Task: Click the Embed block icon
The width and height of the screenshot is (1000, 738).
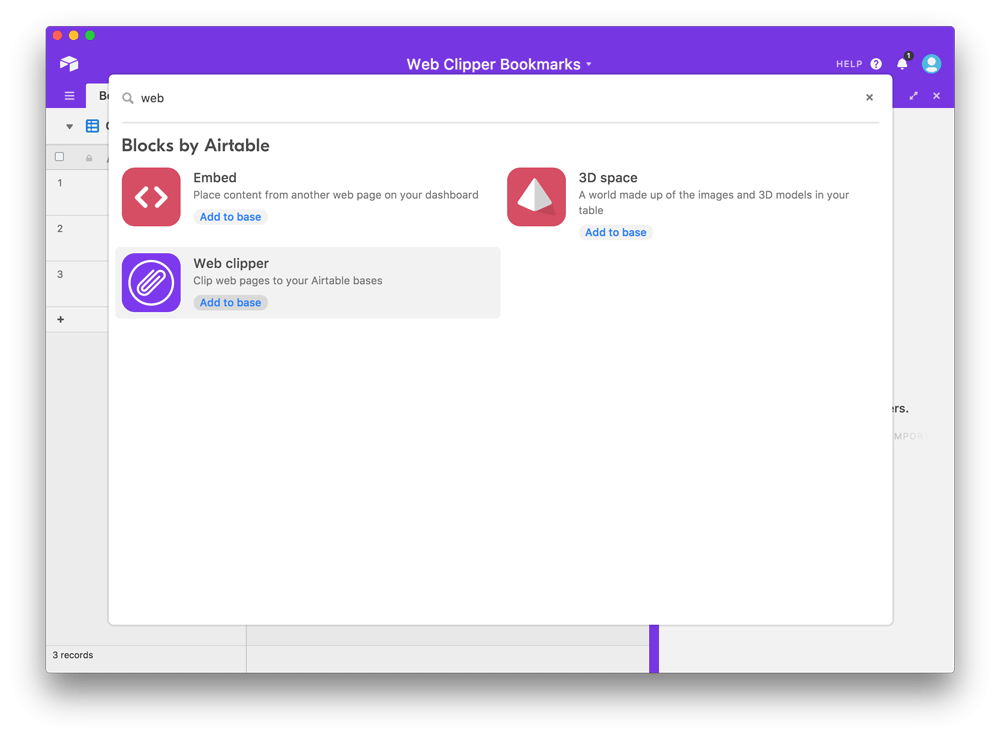Action: coord(151,196)
